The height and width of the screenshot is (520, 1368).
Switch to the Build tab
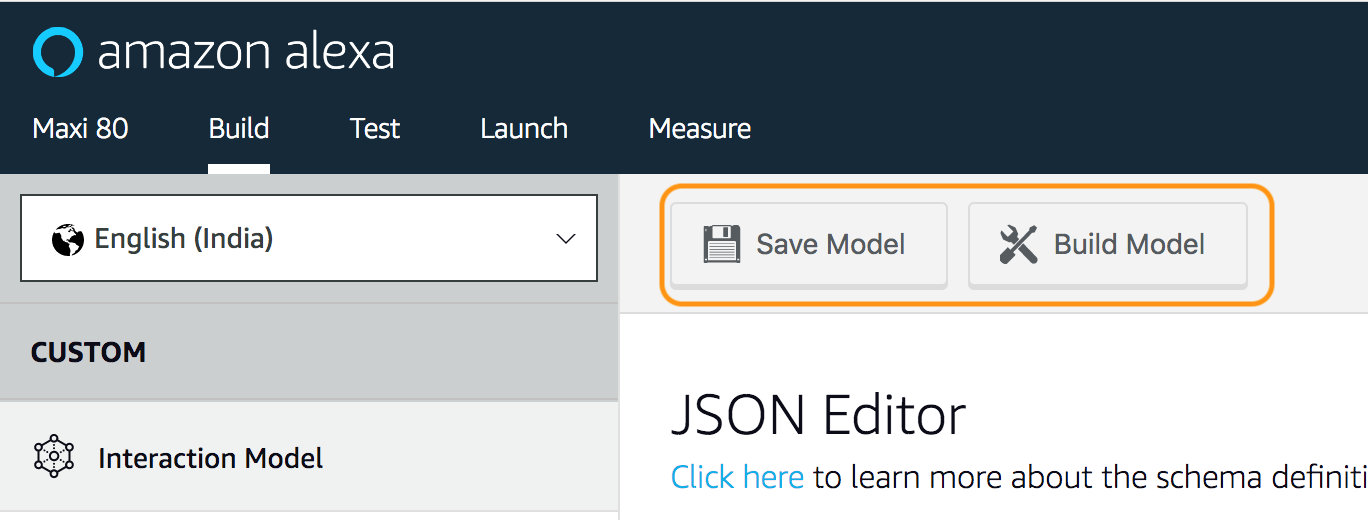click(239, 129)
